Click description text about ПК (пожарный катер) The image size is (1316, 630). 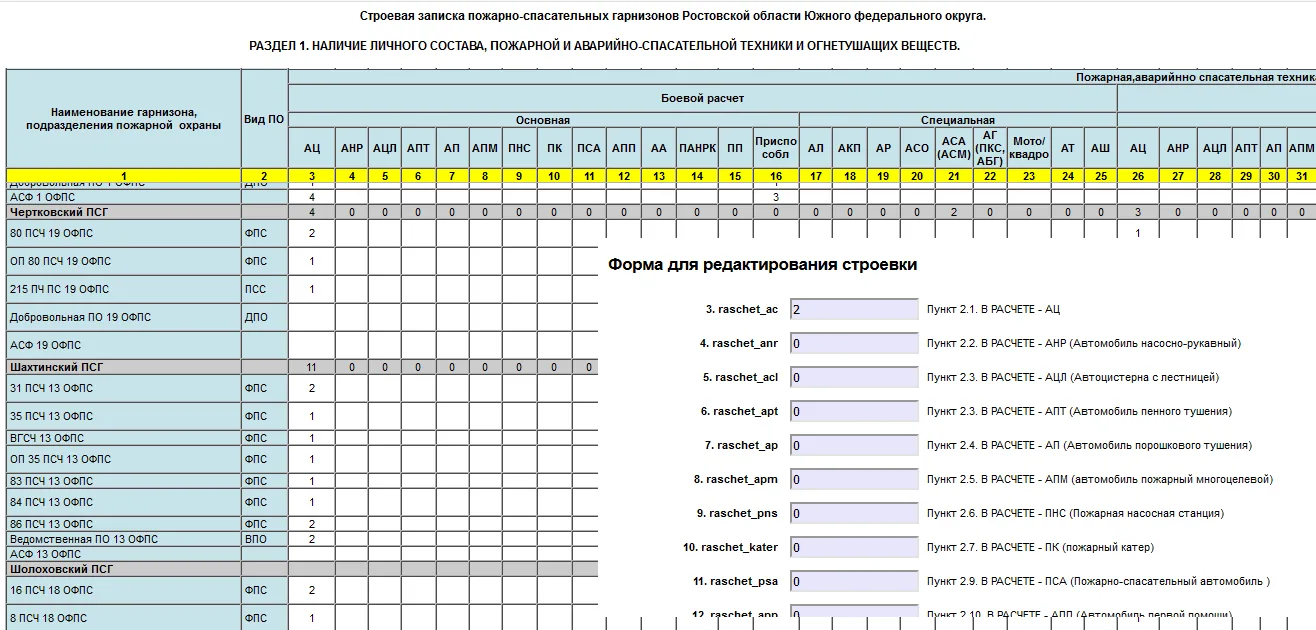(1040, 548)
